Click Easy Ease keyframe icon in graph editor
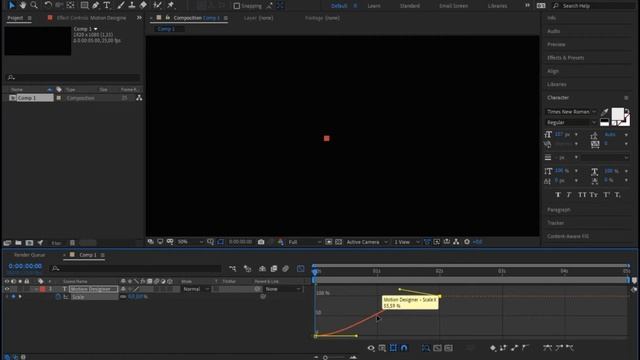This screenshot has width=640, height=360. tap(548, 348)
